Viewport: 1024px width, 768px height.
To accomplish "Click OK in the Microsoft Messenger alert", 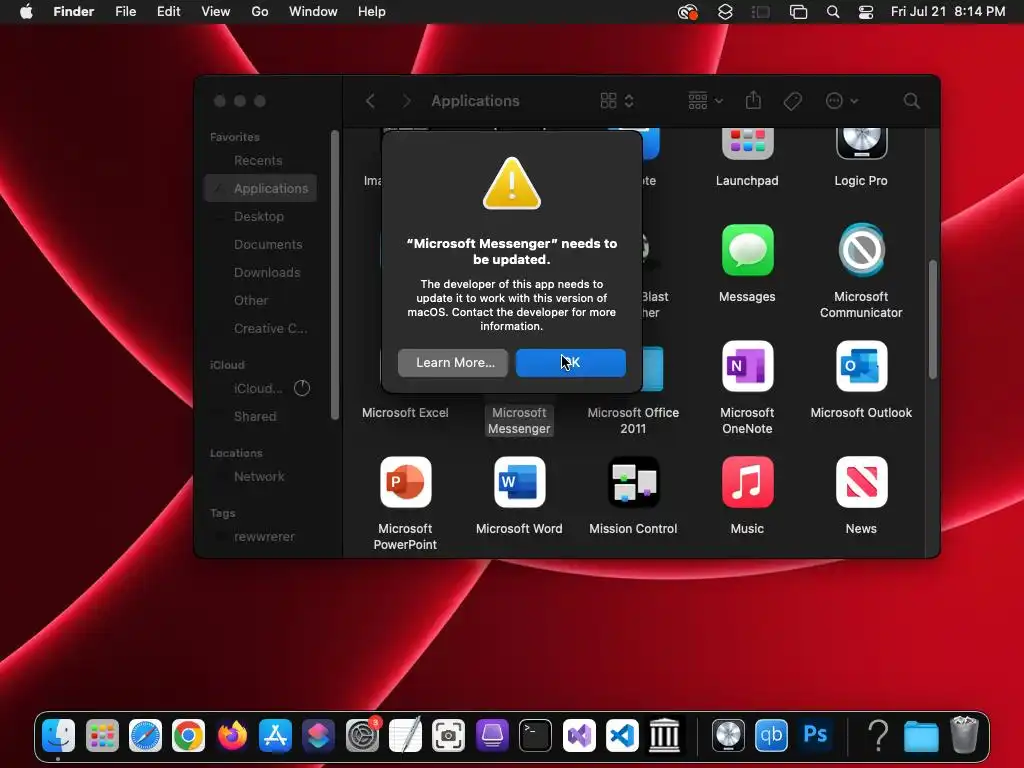I will coord(570,362).
